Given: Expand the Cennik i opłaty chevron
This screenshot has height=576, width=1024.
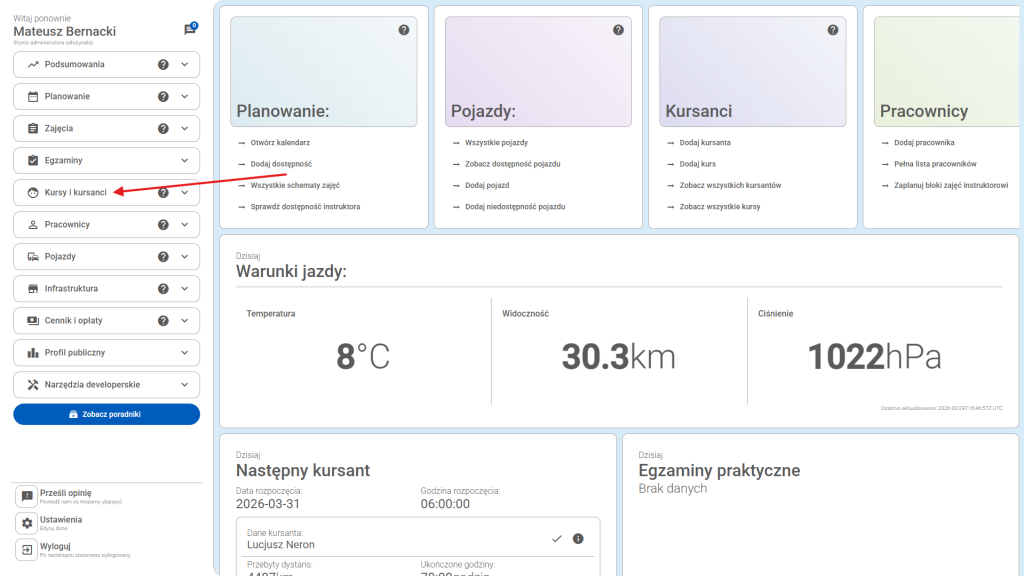Looking at the screenshot, I should pyautogui.click(x=185, y=321).
